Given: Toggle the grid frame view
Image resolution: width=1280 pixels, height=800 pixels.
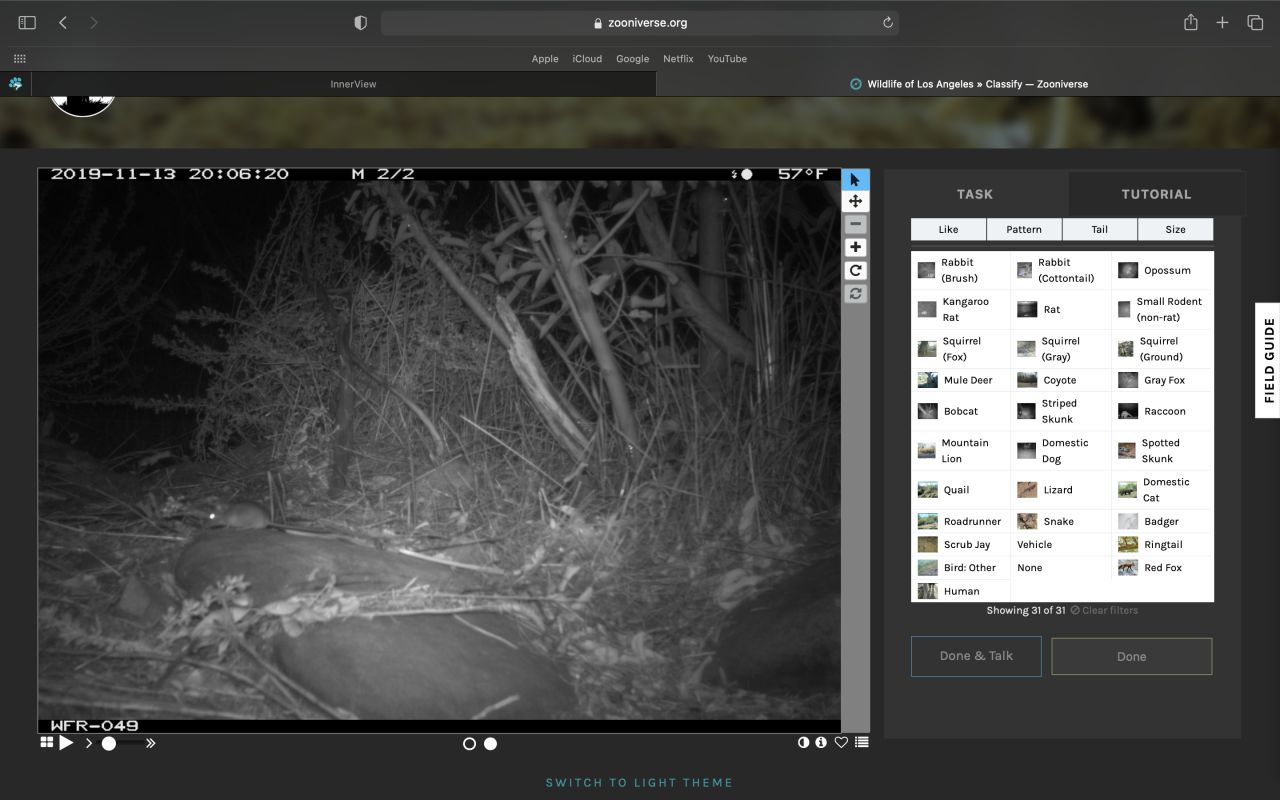Looking at the screenshot, I should click(46, 743).
